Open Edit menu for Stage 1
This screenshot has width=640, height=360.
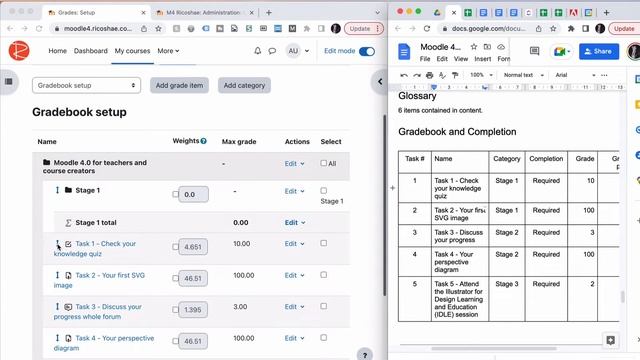[x=294, y=191]
